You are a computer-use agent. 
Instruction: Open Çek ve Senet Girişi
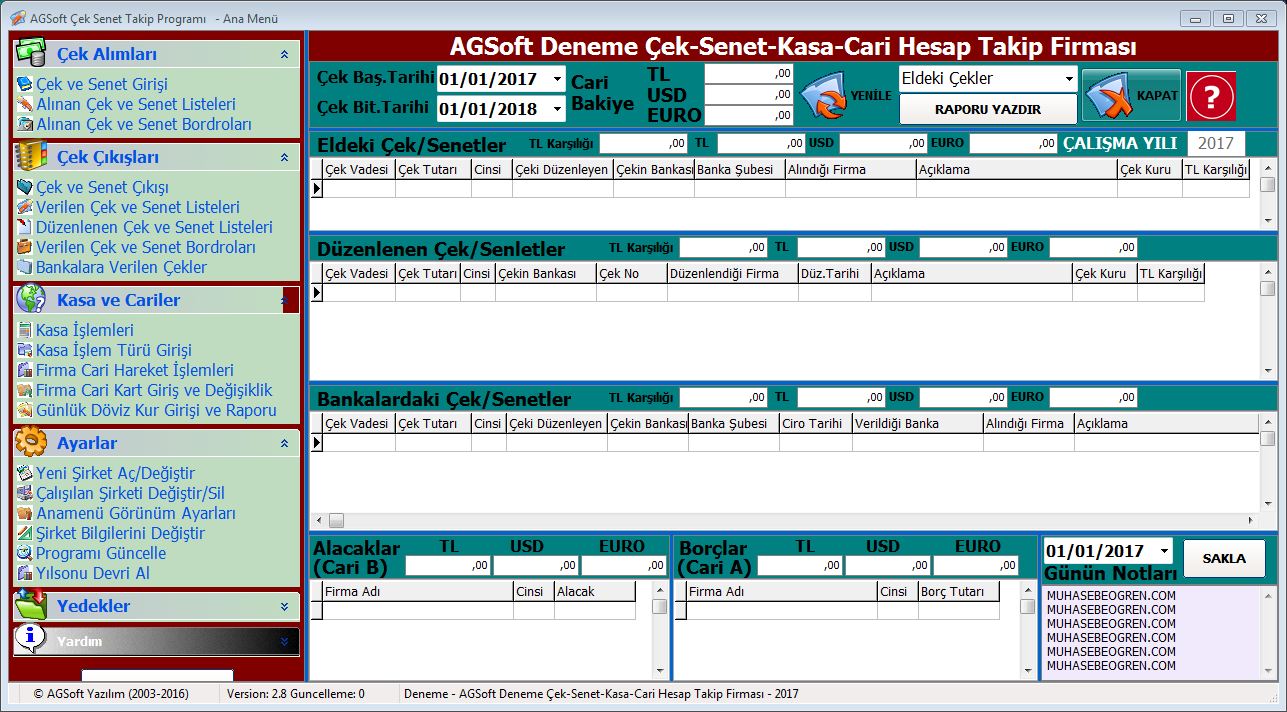(102, 85)
